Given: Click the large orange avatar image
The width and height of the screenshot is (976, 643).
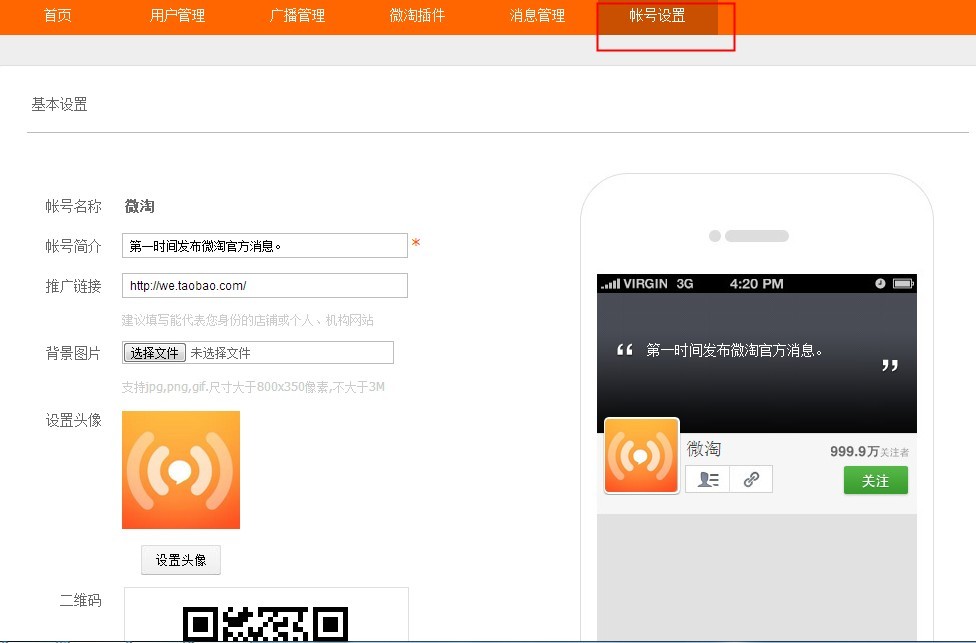Looking at the screenshot, I should click(x=181, y=470).
